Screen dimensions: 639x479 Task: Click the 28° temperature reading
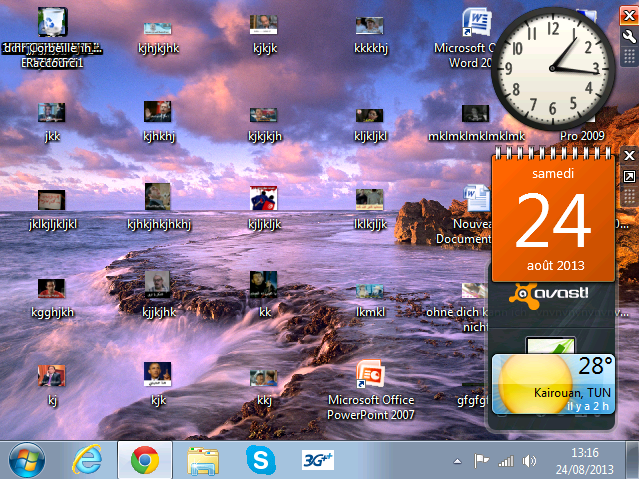(595, 366)
